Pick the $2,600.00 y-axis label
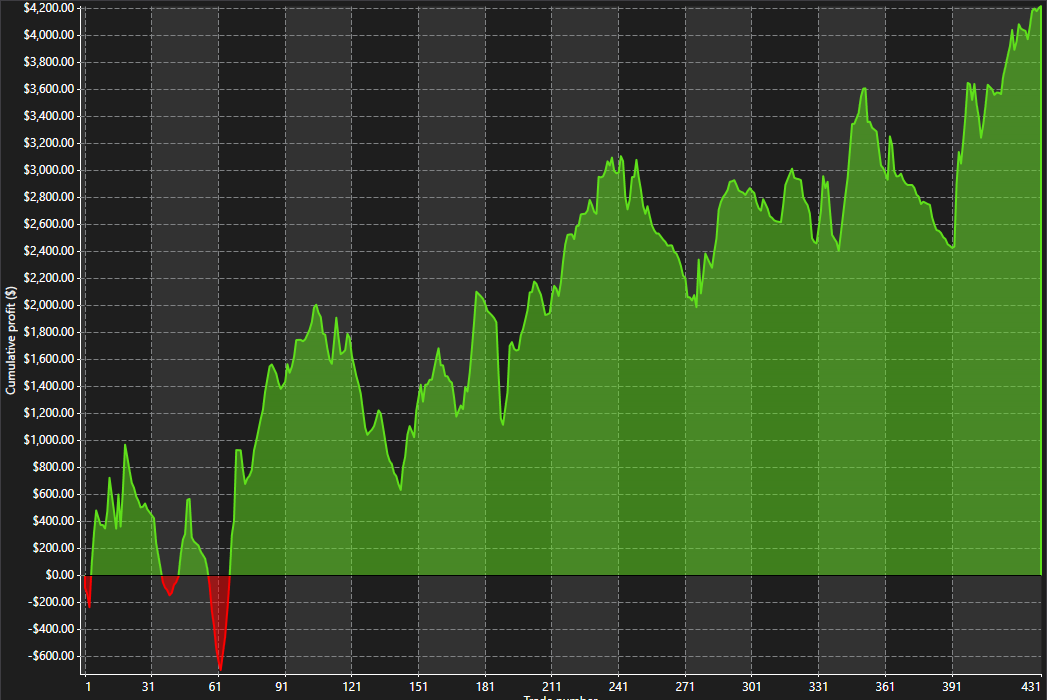The height and width of the screenshot is (700, 1047). [49, 224]
